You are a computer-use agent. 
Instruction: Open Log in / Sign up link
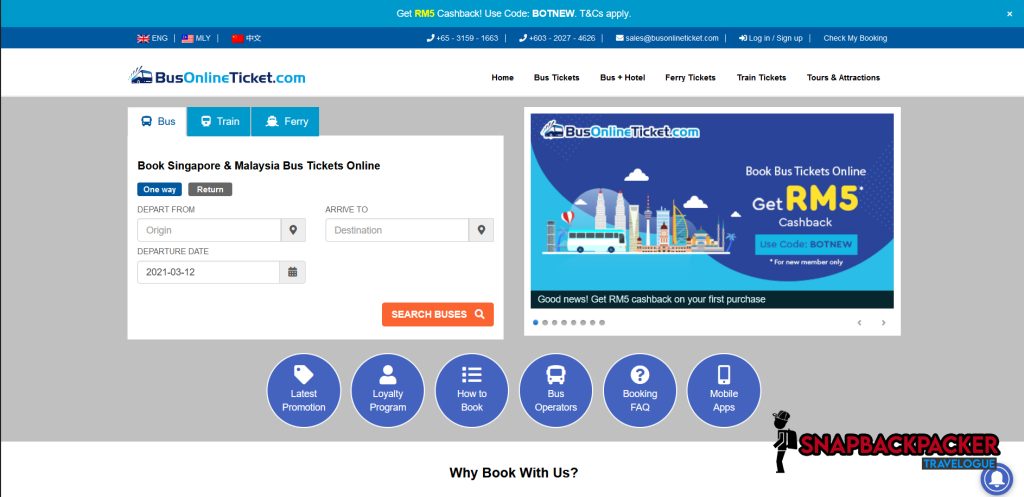tap(771, 39)
